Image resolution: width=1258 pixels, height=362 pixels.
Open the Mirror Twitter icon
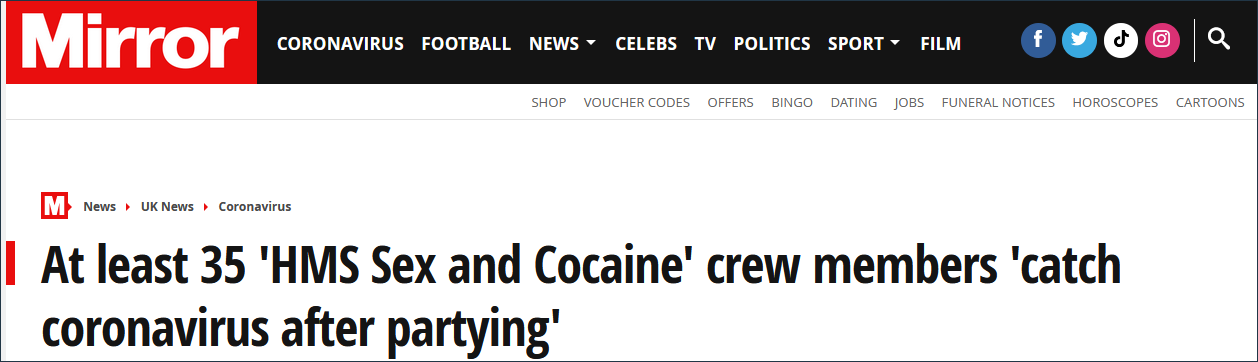(x=1079, y=40)
